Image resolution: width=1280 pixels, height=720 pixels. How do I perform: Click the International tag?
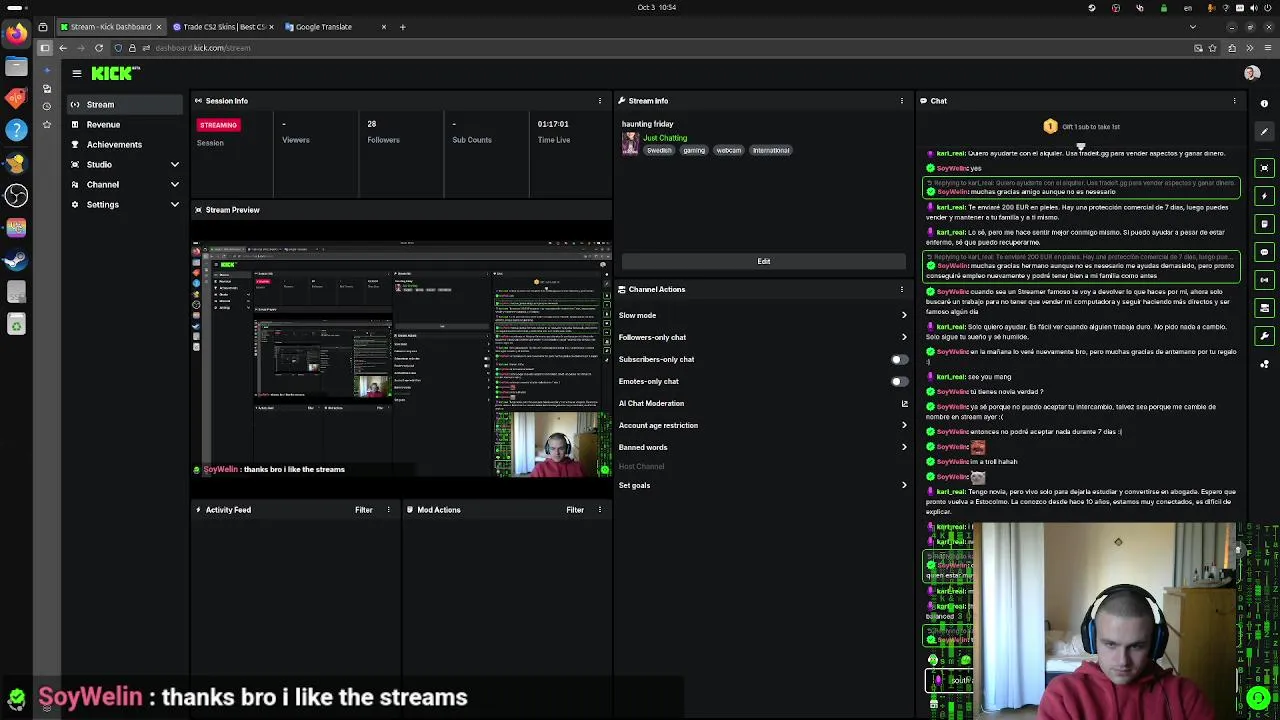tap(771, 150)
